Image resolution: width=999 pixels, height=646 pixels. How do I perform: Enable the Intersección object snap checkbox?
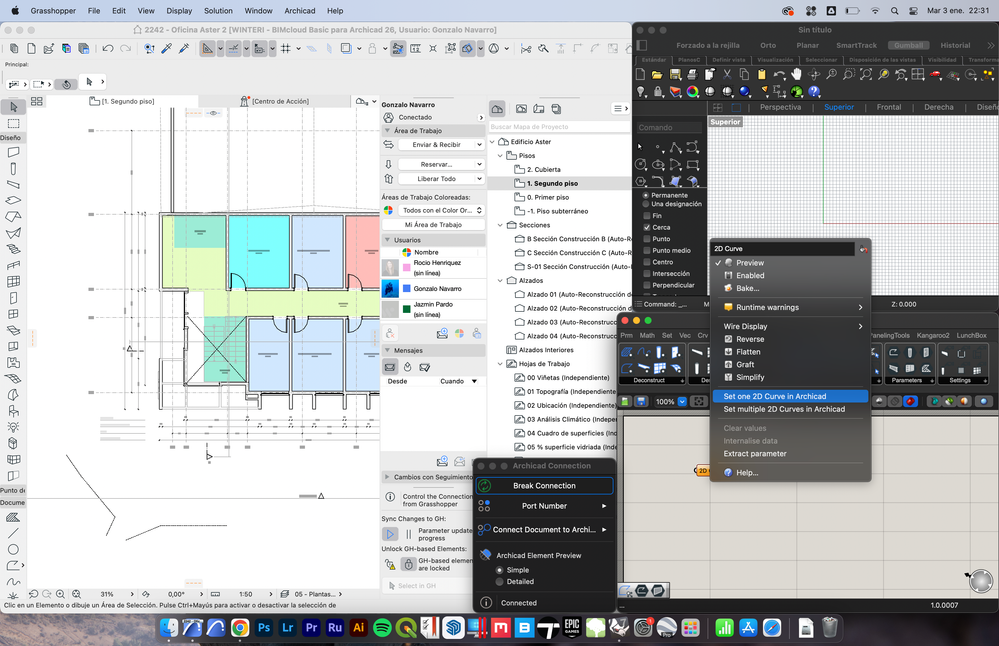point(647,273)
